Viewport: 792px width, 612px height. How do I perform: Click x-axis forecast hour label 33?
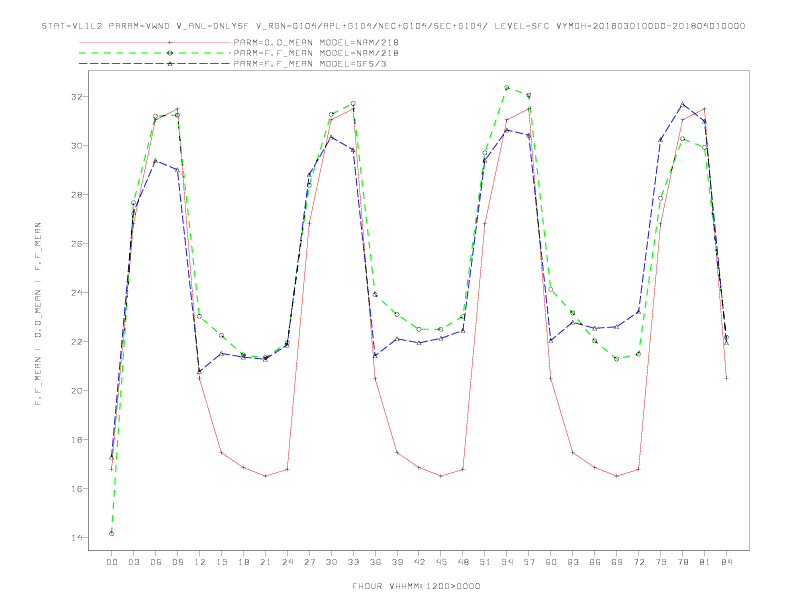[x=353, y=562]
